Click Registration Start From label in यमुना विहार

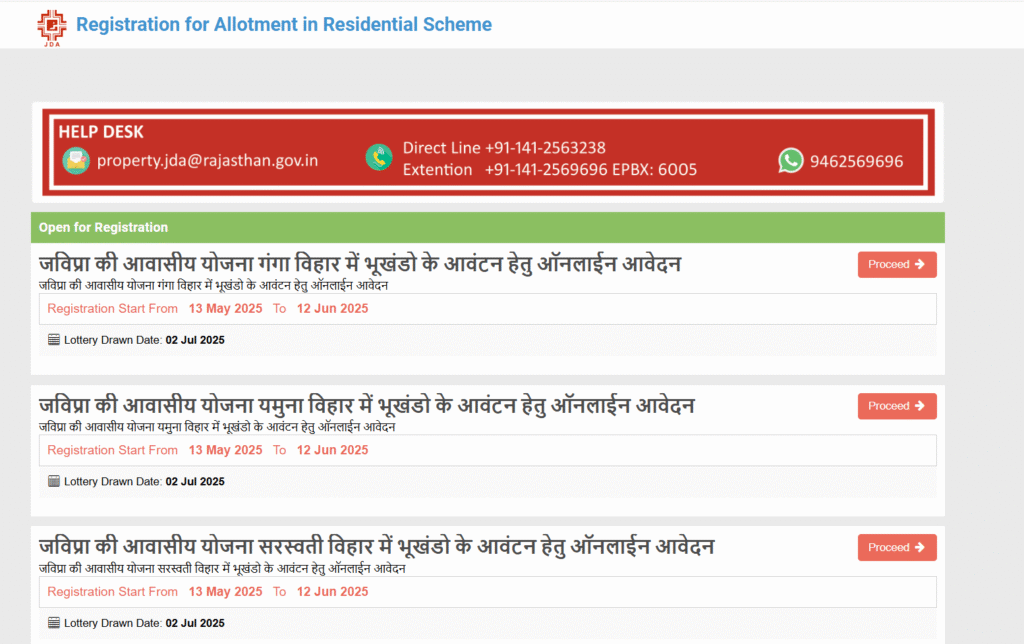(112, 450)
